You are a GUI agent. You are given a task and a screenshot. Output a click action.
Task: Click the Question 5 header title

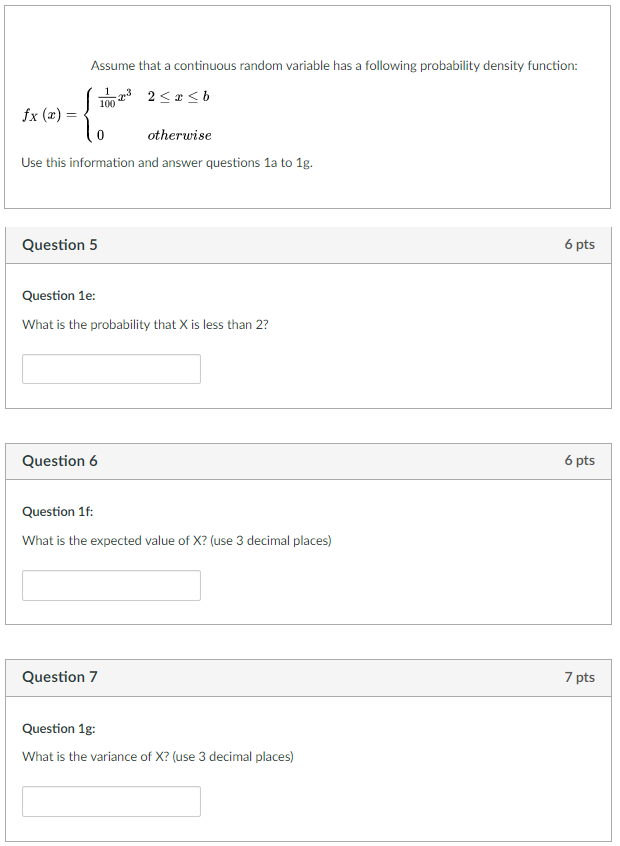pyautogui.click(x=60, y=245)
